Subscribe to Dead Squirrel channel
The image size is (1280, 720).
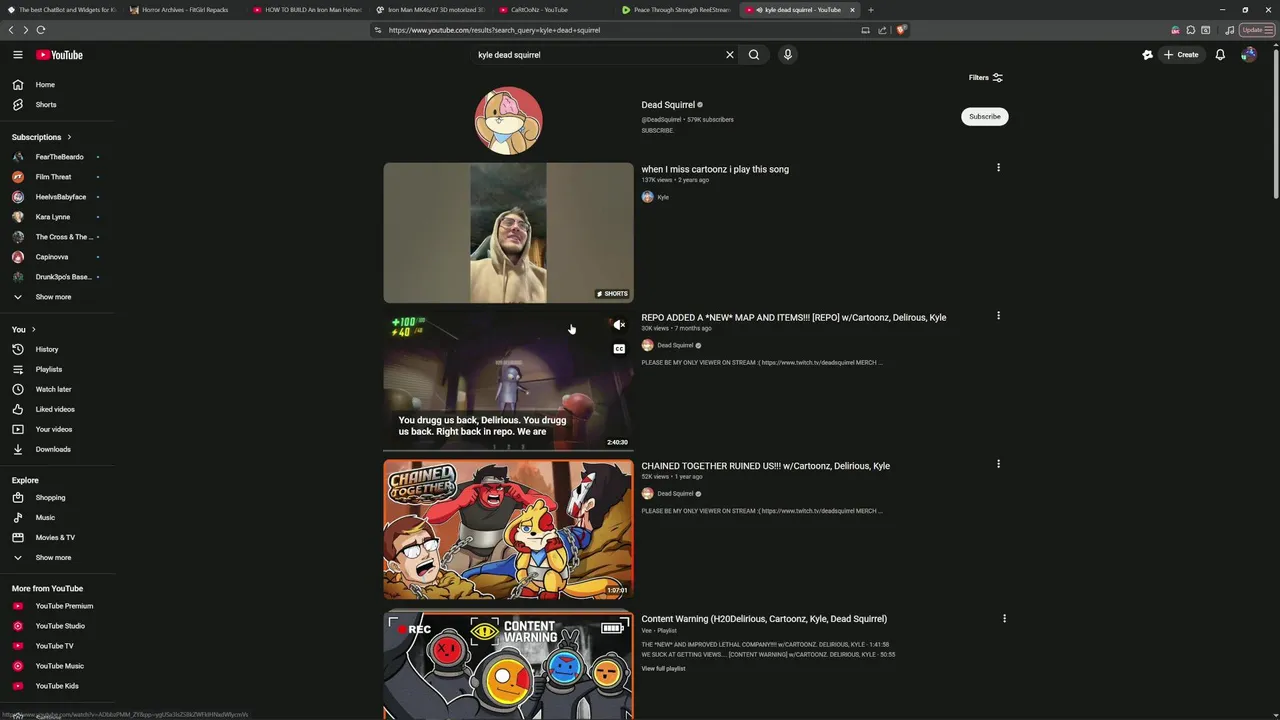[985, 117]
